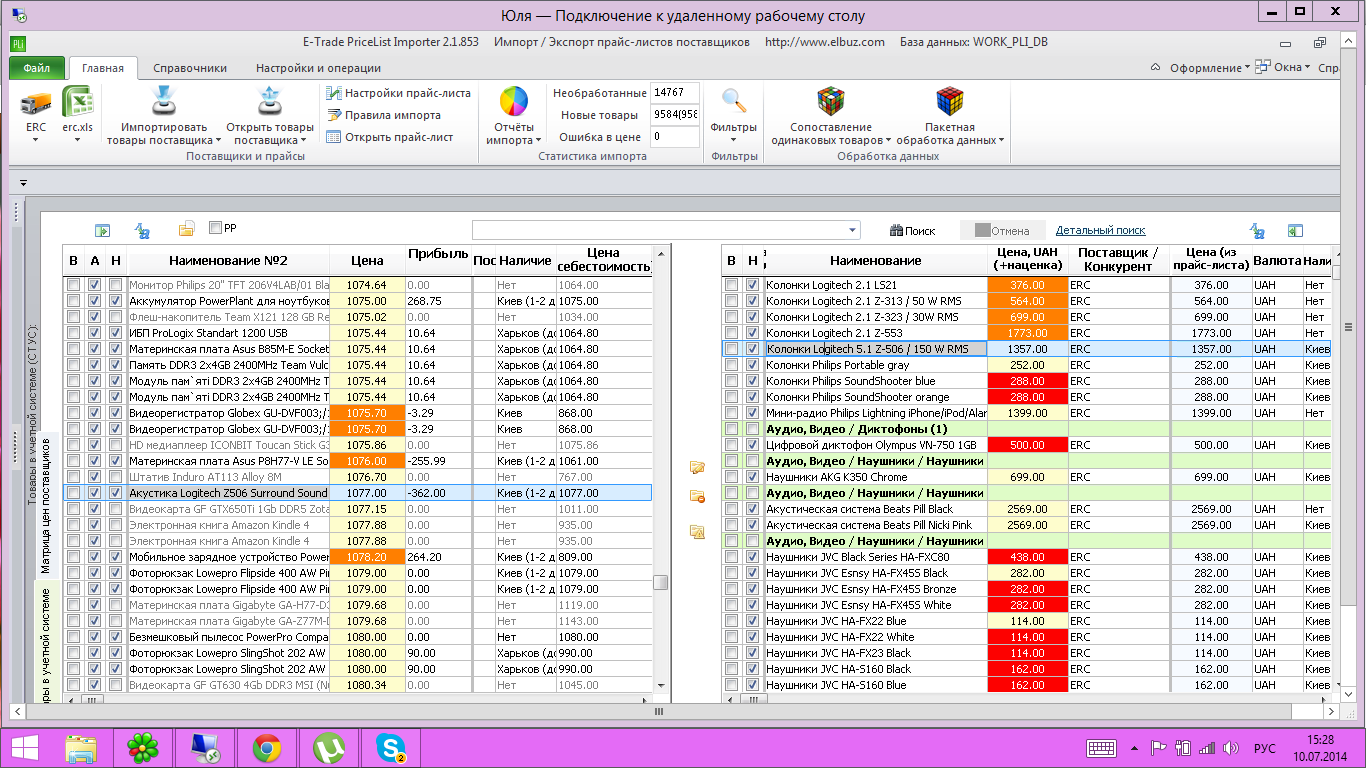
Task: Open the Детальный поиск link
Action: 1100,230
